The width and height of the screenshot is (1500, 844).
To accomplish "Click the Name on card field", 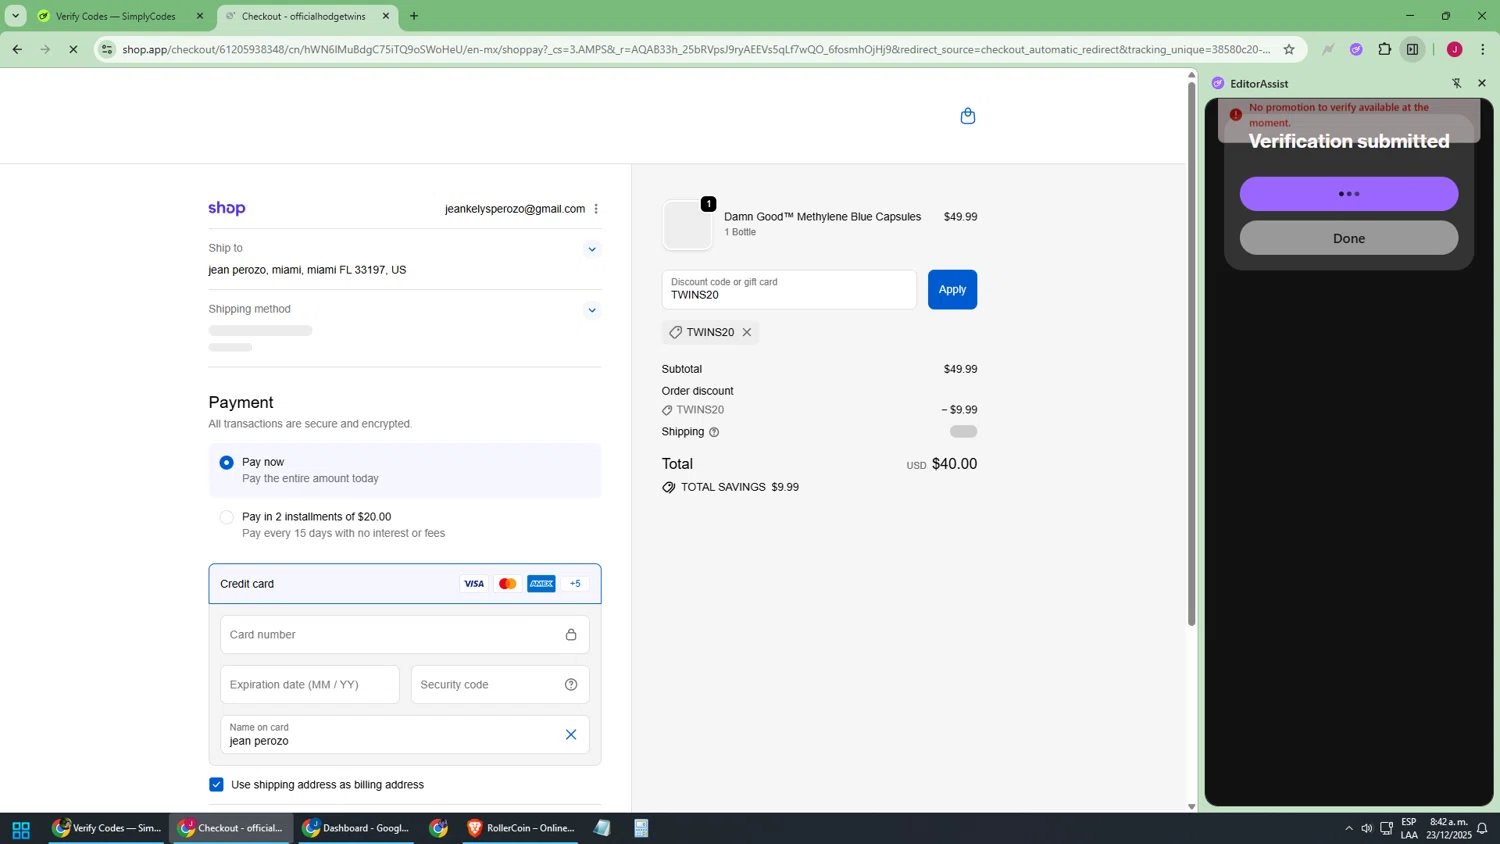I will pos(404,735).
